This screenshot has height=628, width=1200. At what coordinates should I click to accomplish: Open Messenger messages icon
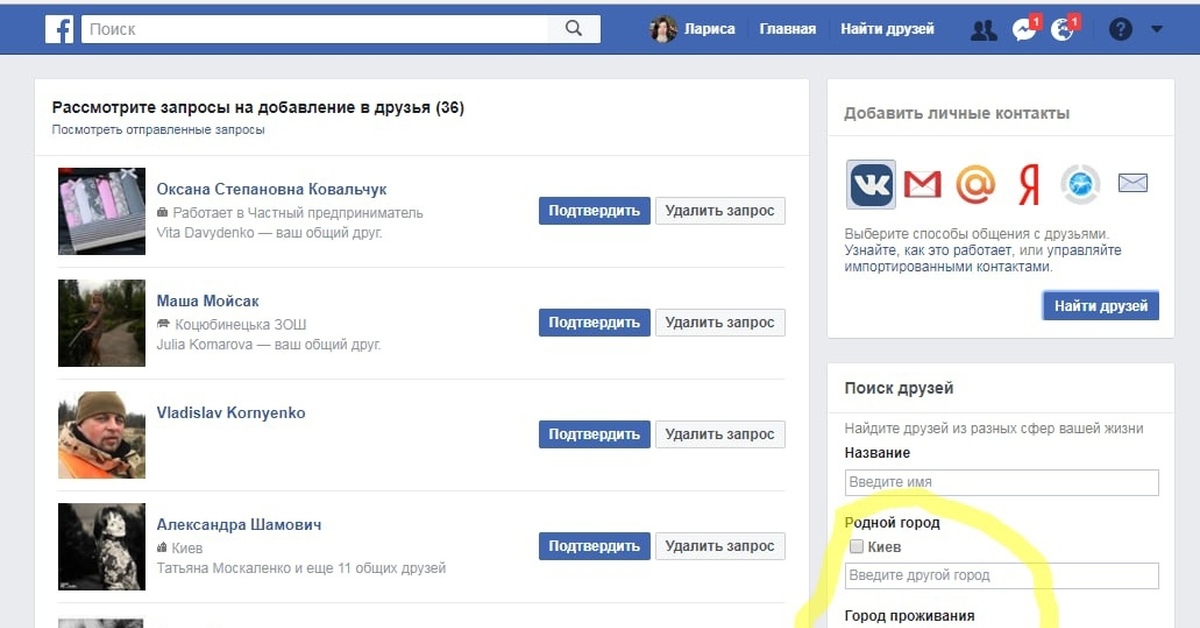pos(1024,30)
